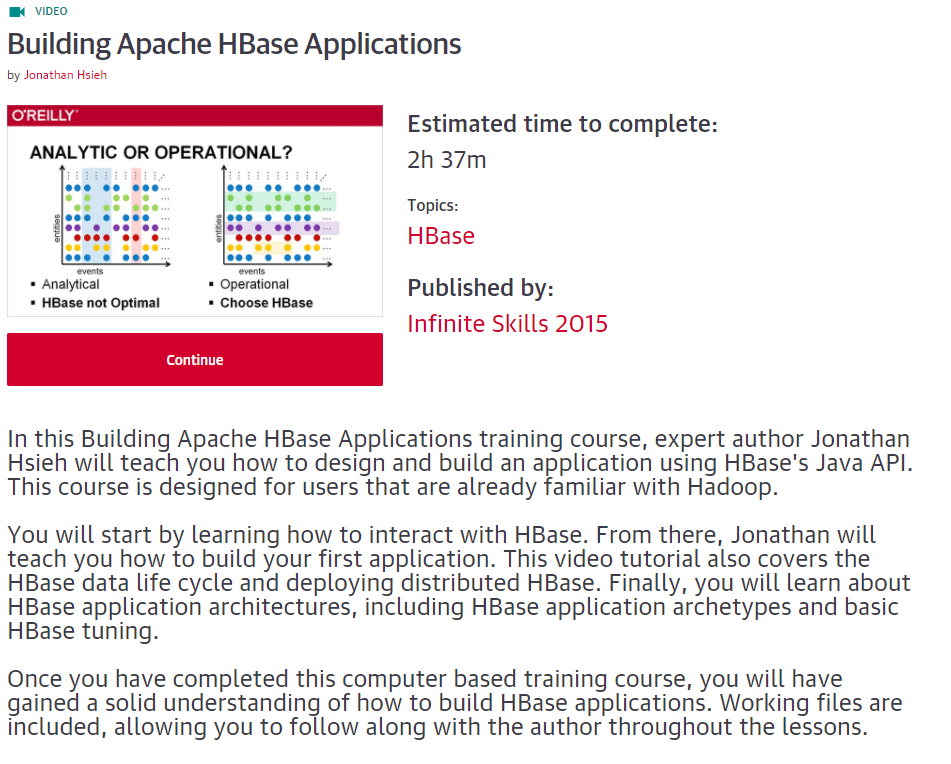Click the Estimated time to complete heading

tap(563, 124)
